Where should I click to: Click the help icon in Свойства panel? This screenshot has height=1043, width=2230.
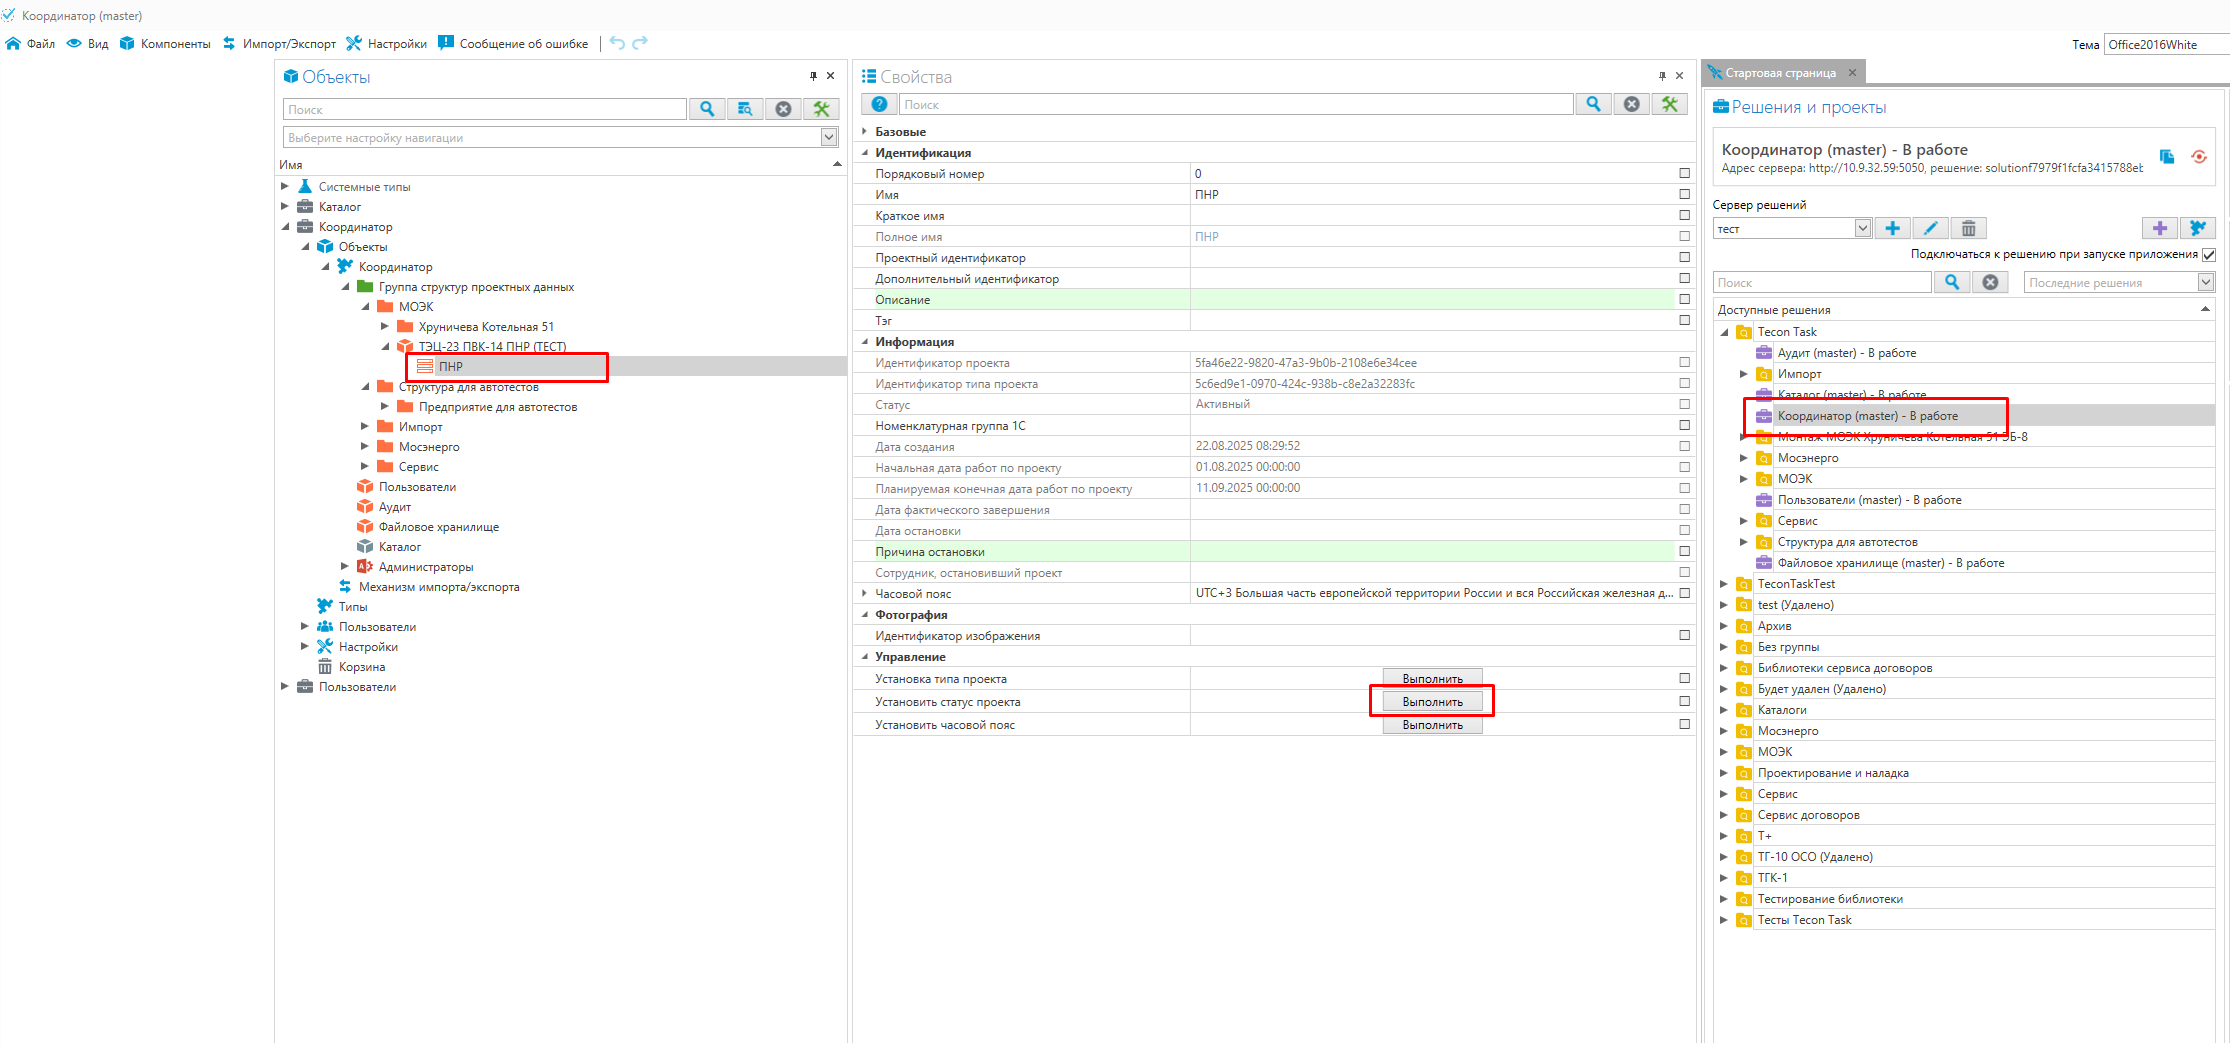[x=879, y=105]
